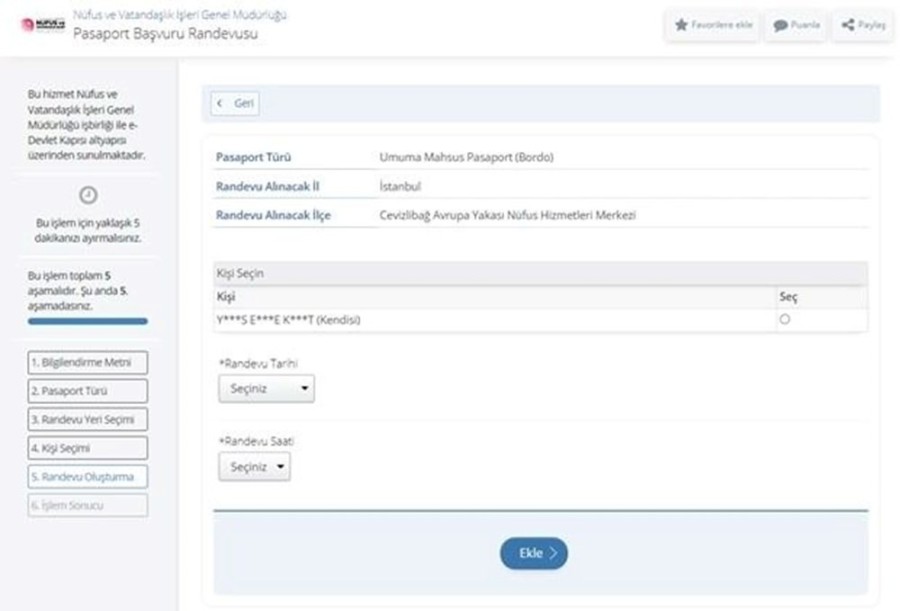The width and height of the screenshot is (900, 611).
Task: Jump to step 4 Kişi Seçimi
Action: pyautogui.click(x=88, y=448)
